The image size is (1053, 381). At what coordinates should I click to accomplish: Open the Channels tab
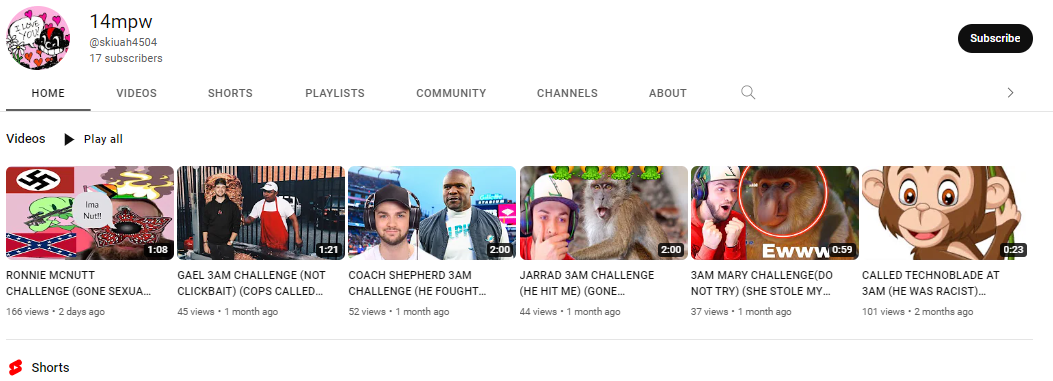[567, 93]
